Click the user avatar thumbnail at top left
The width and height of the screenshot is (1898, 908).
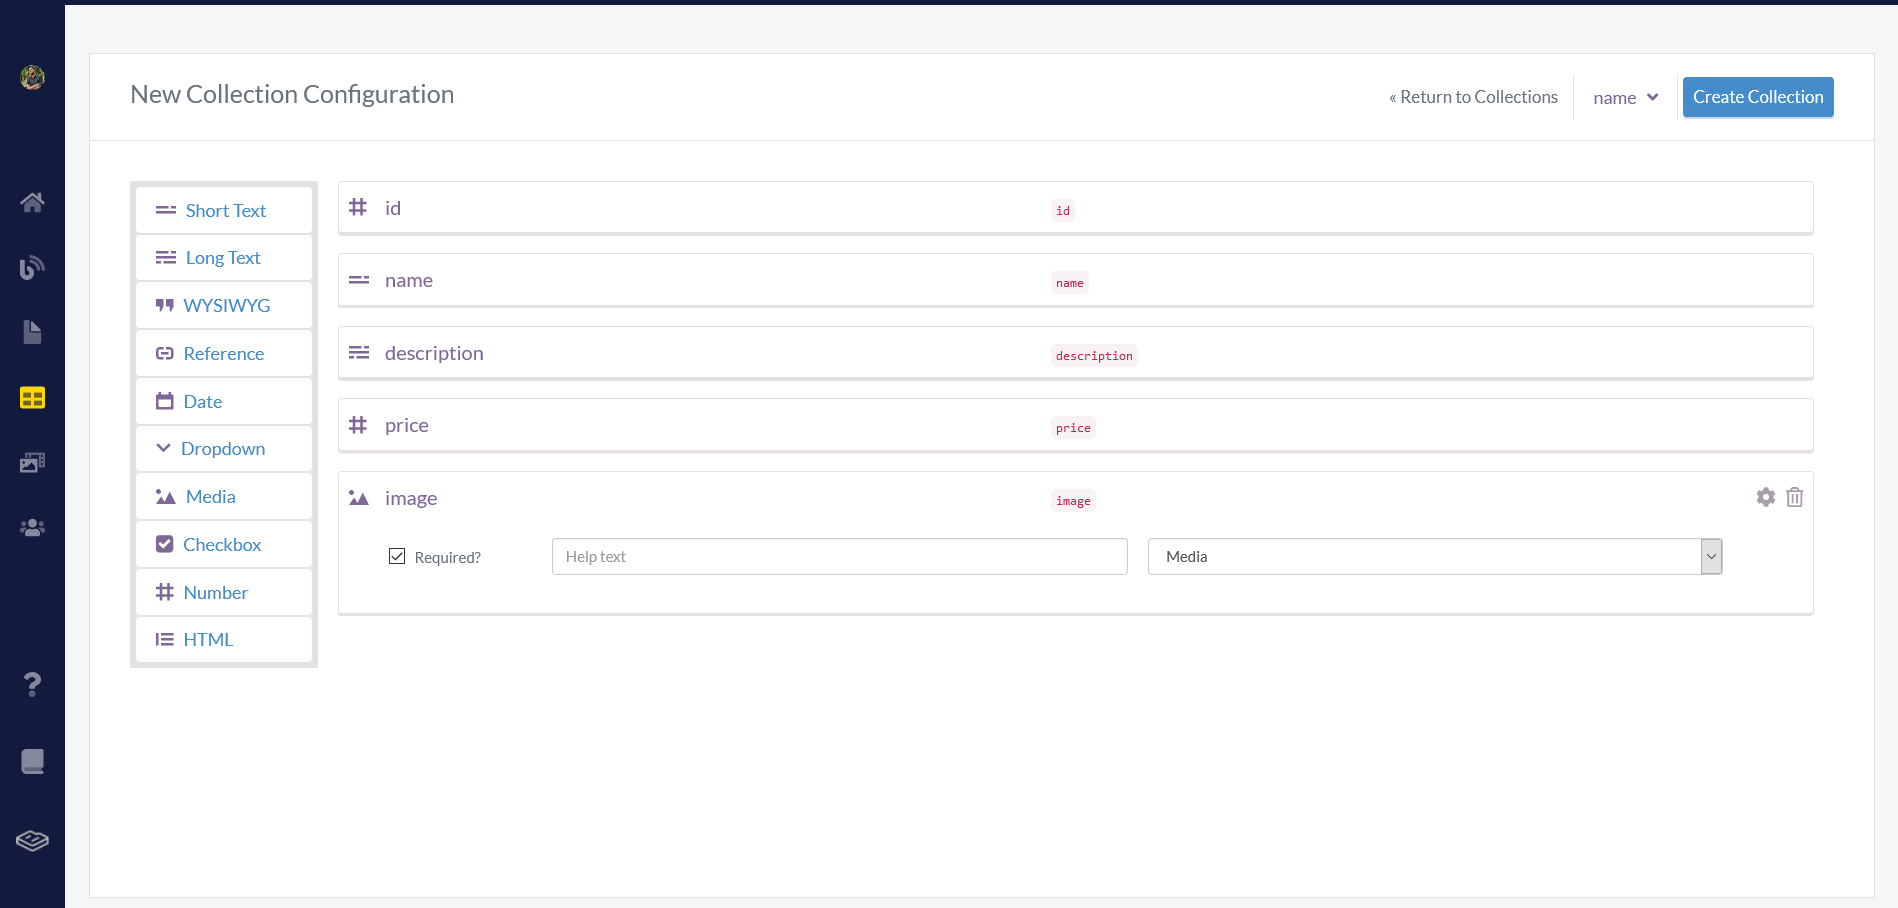pos(31,77)
